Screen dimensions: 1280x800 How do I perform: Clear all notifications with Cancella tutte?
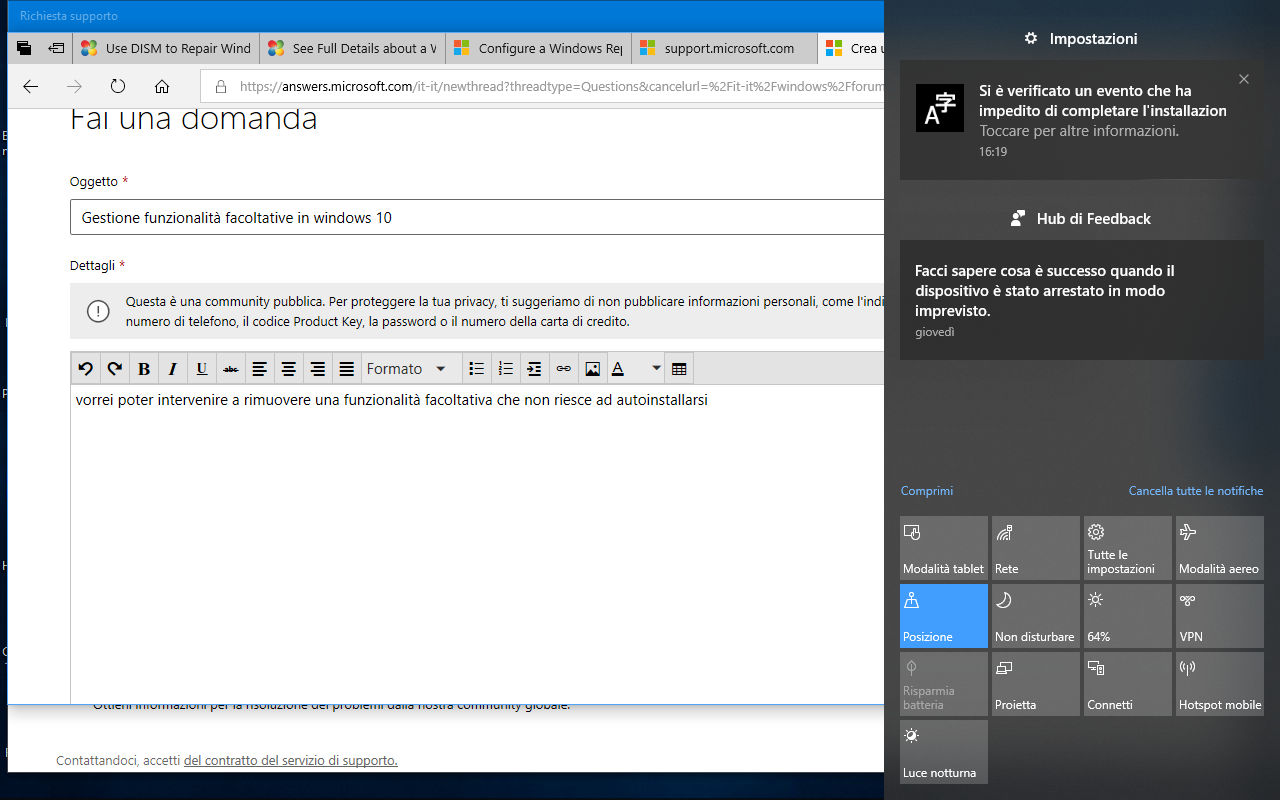(x=1196, y=491)
